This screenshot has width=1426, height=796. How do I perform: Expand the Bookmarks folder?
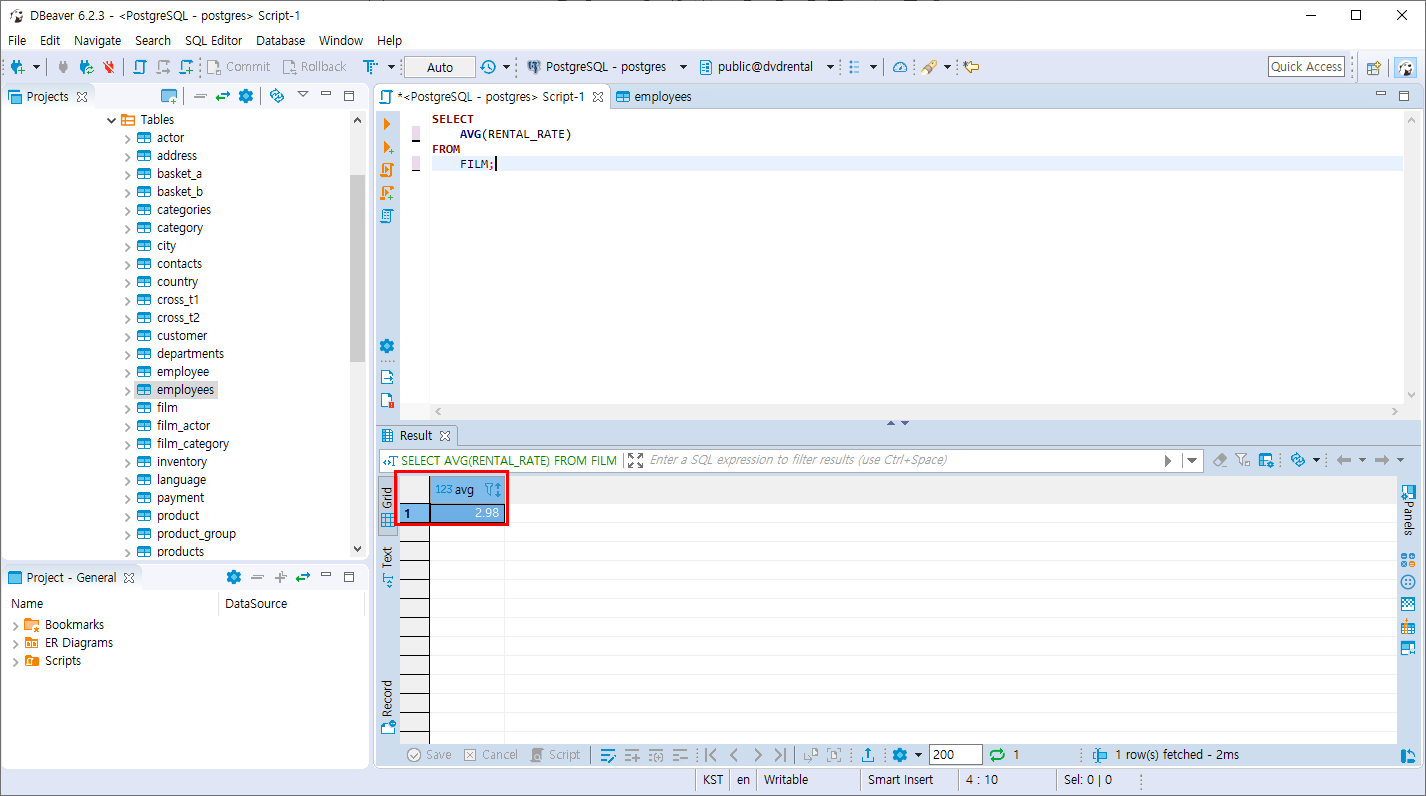(x=15, y=625)
